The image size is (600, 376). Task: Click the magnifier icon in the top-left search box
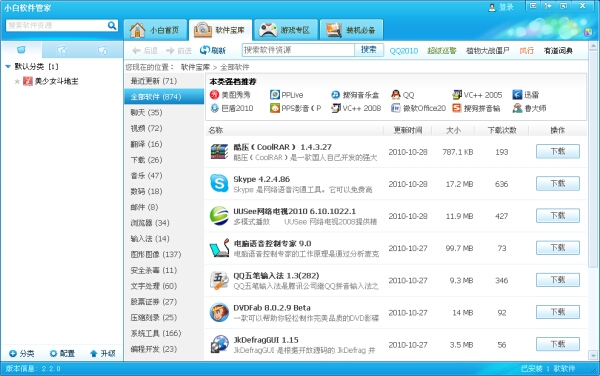pos(112,26)
